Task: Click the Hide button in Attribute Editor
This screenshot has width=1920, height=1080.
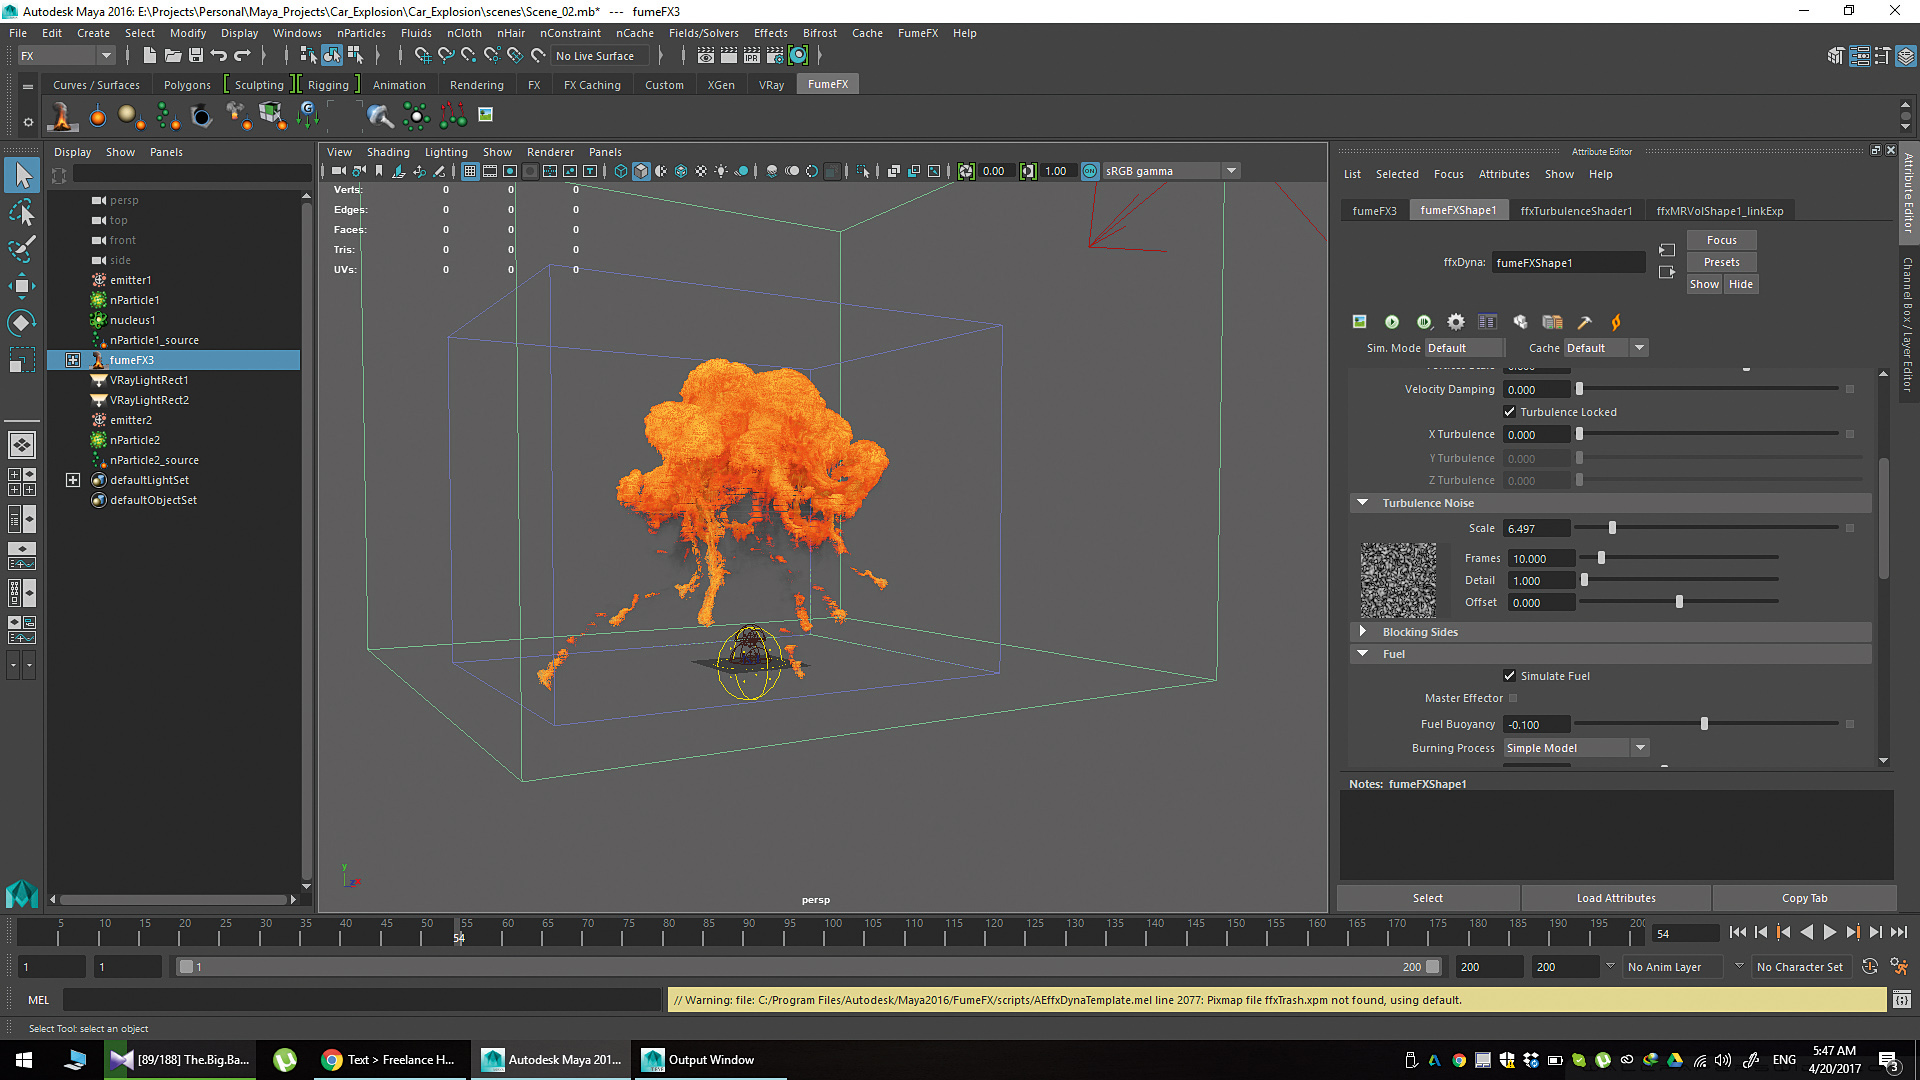Action: pos(1741,284)
